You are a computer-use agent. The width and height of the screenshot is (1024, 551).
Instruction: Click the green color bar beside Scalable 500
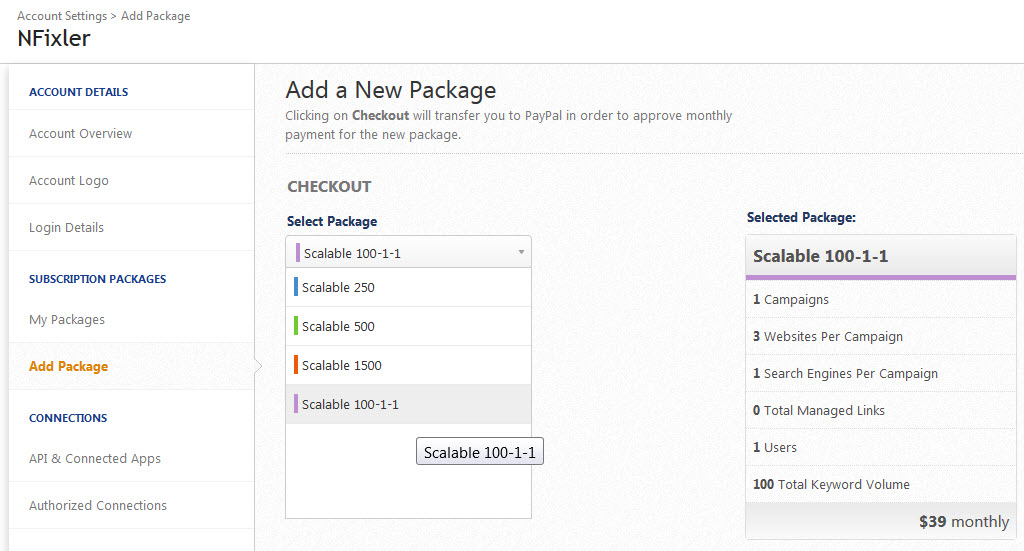coord(296,327)
